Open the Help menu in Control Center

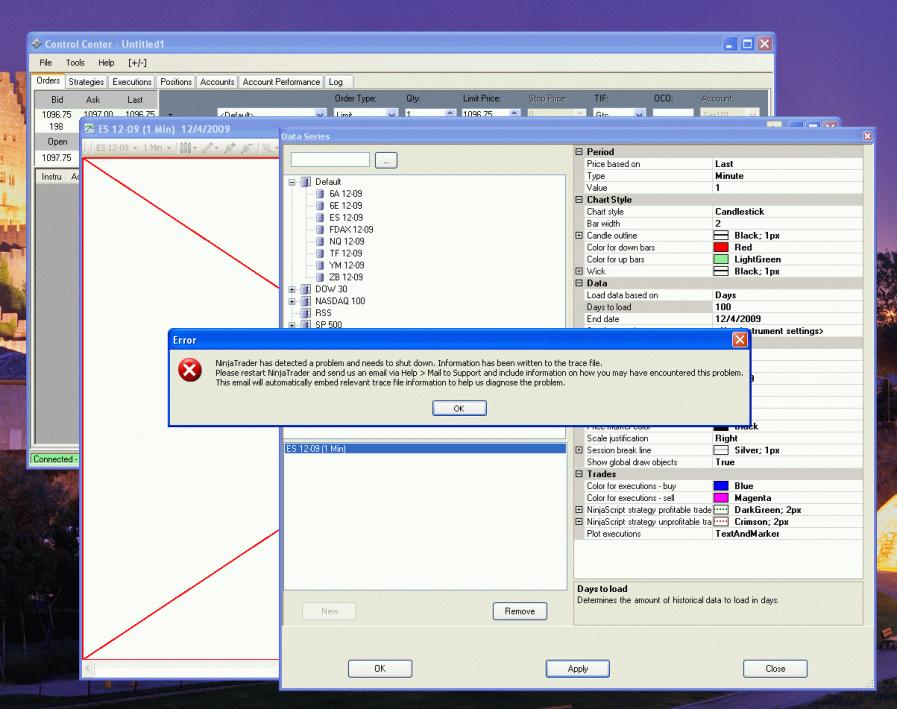point(106,63)
